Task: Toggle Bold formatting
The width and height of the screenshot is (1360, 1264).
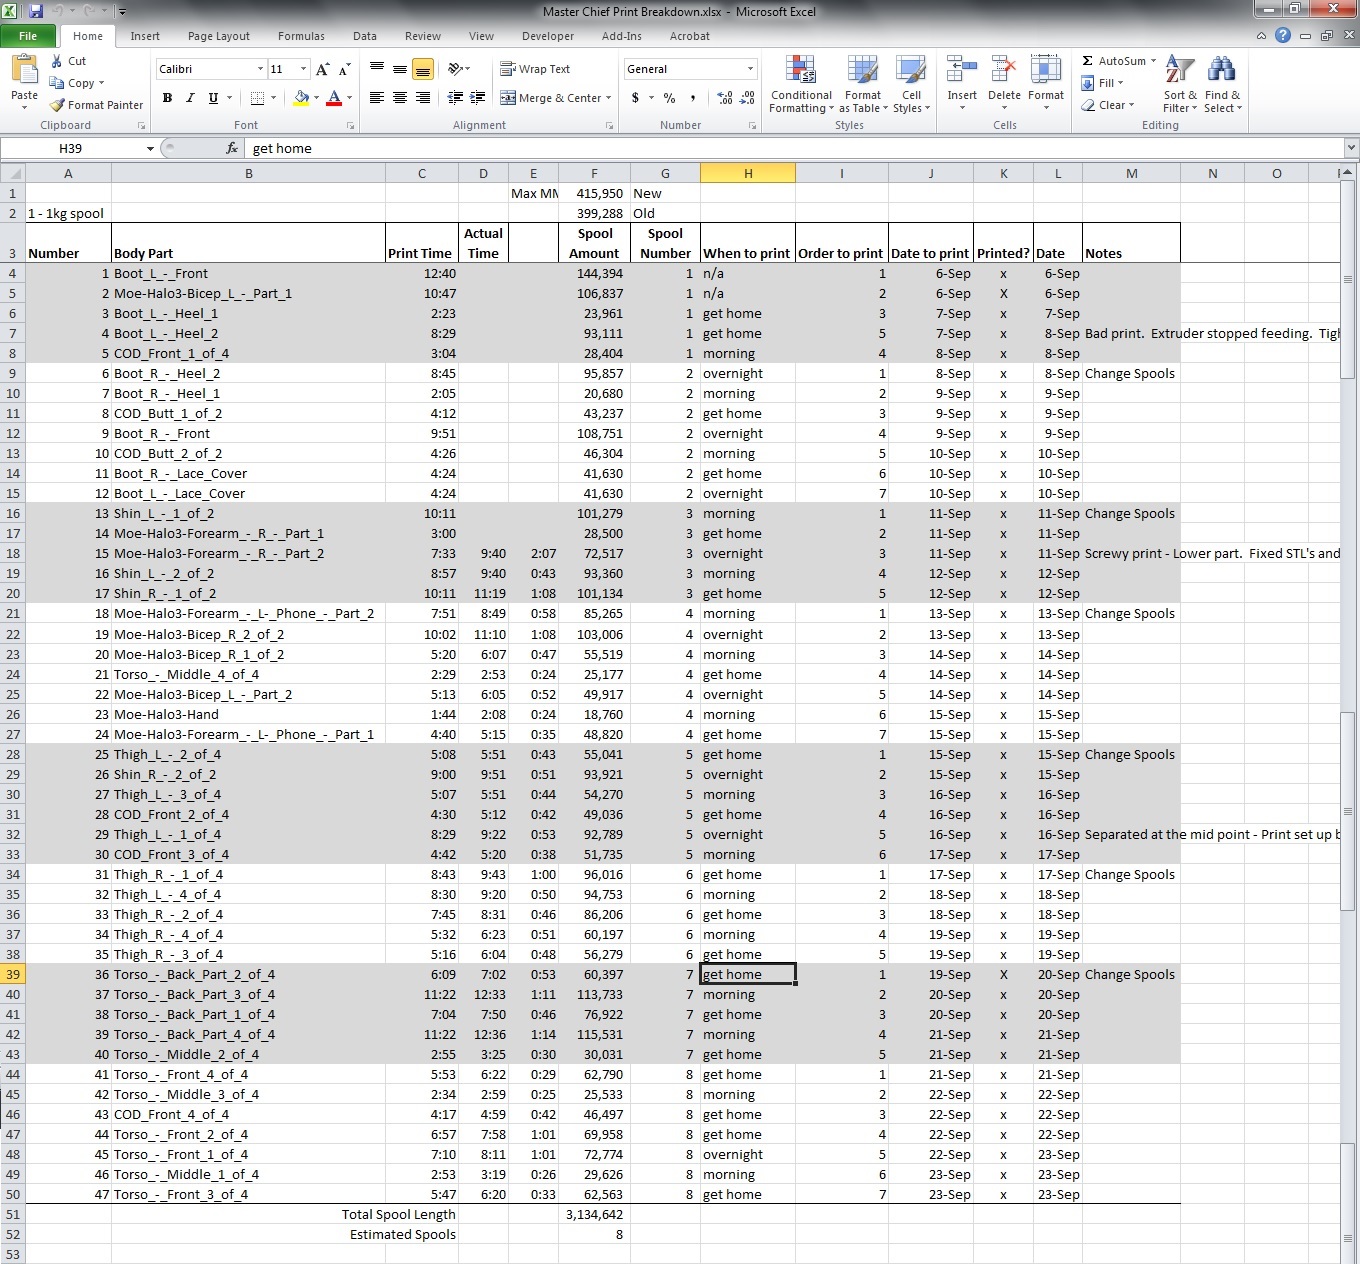Action: click(x=167, y=98)
